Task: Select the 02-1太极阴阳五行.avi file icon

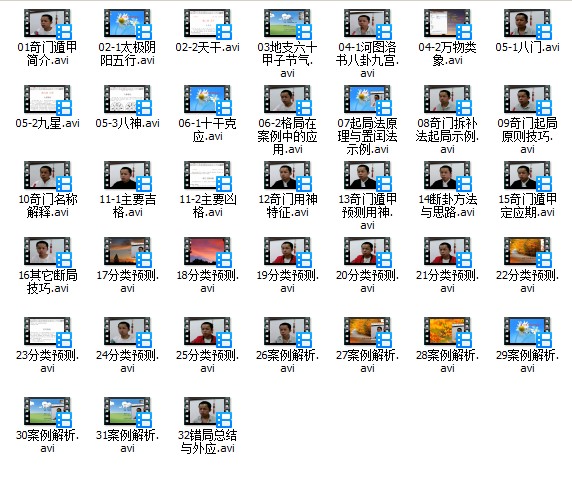Action: click(127, 24)
